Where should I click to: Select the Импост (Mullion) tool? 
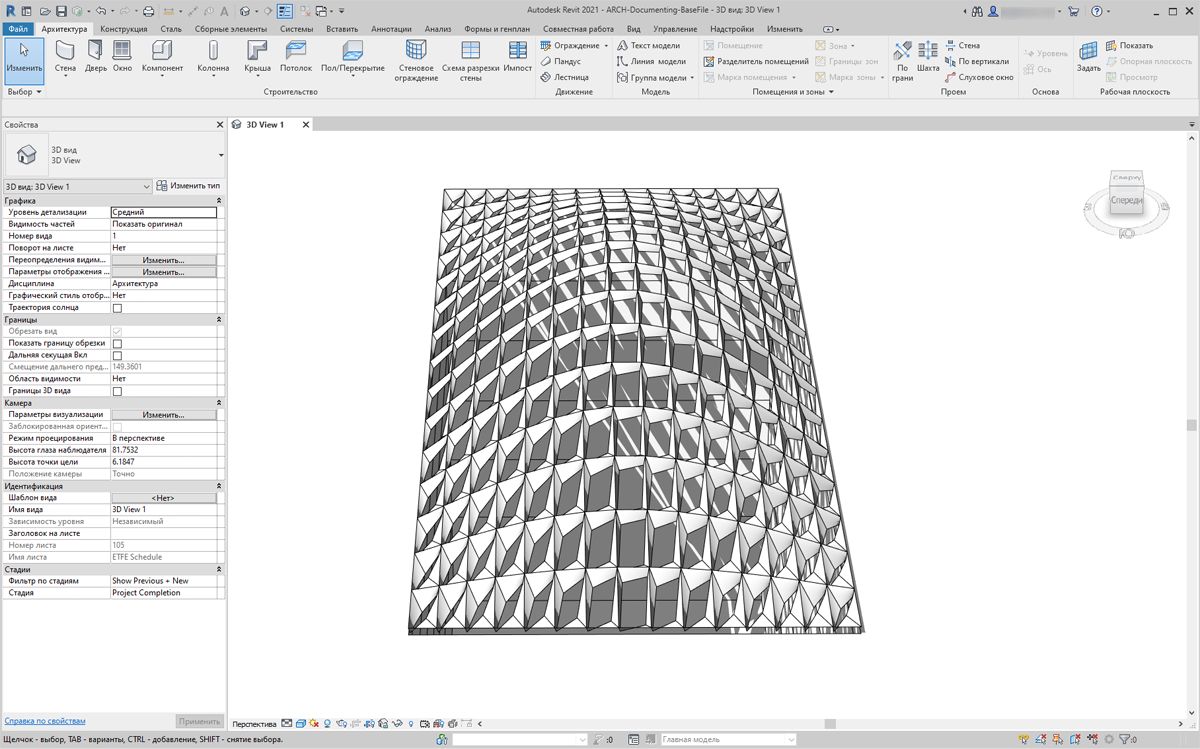pyautogui.click(x=518, y=58)
